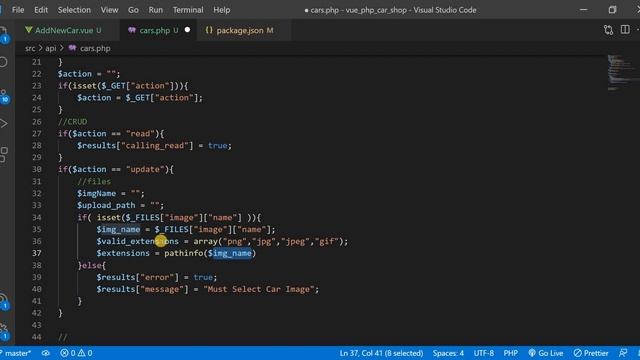Click the Split Editor icon

pyautogui.click(x=625, y=30)
